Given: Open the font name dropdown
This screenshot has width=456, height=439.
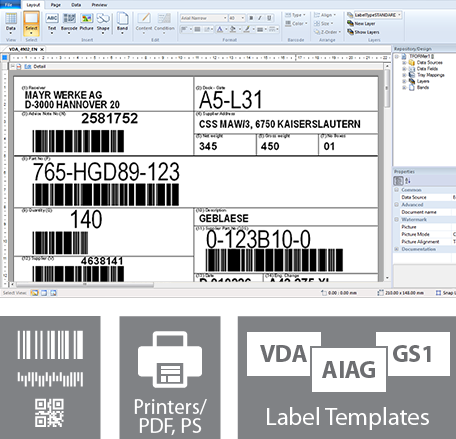Looking at the screenshot, I should click(x=225, y=18).
